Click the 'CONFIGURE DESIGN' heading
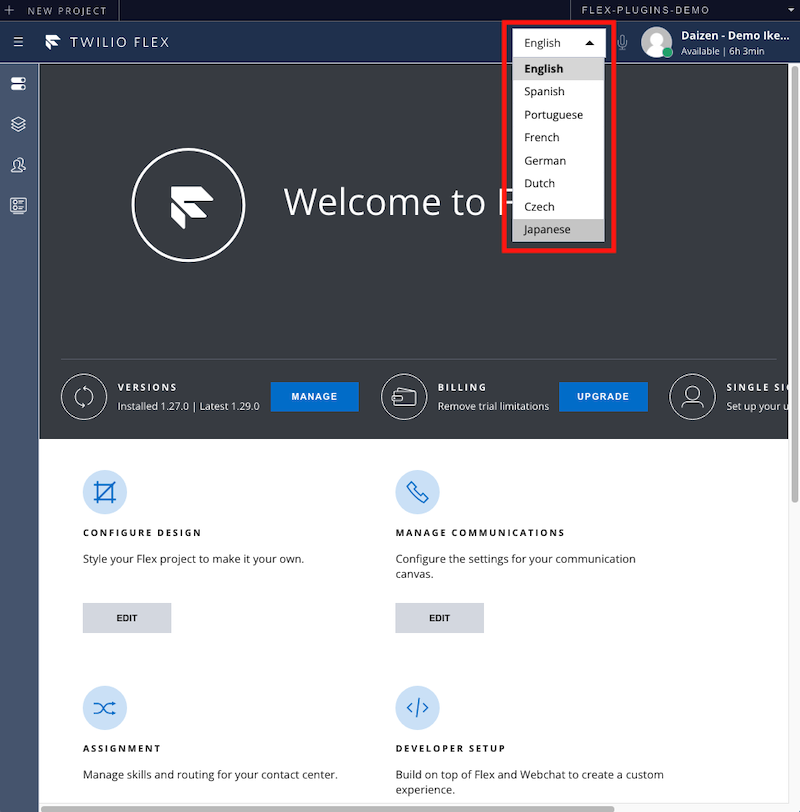 coord(142,533)
